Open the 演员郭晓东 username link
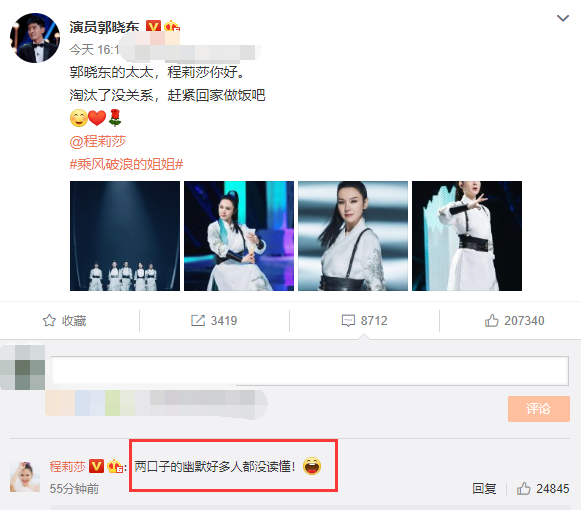 pyautogui.click(x=104, y=27)
